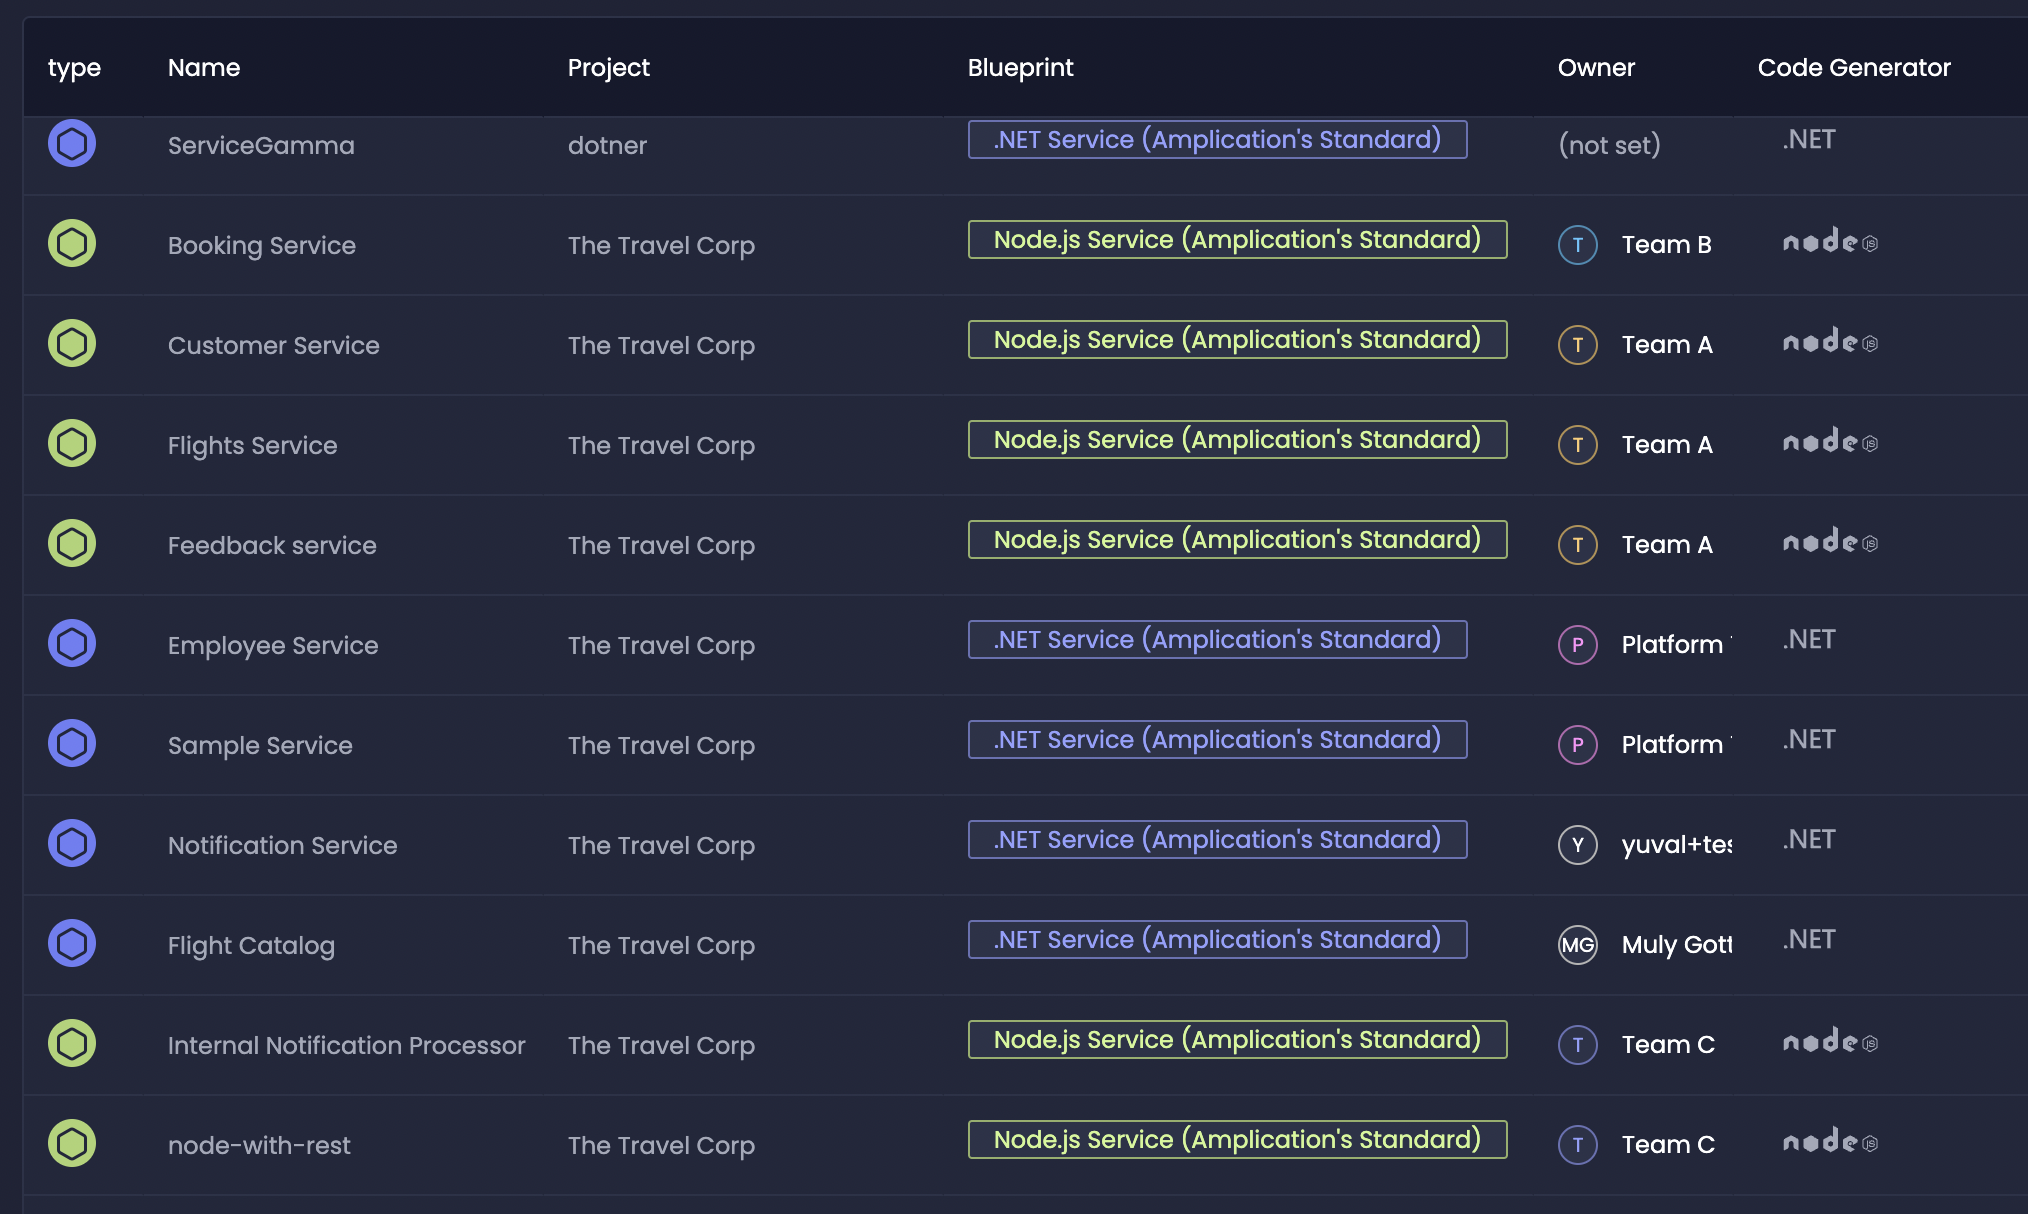Click Platform avatar in Sample Service row

(x=1578, y=745)
